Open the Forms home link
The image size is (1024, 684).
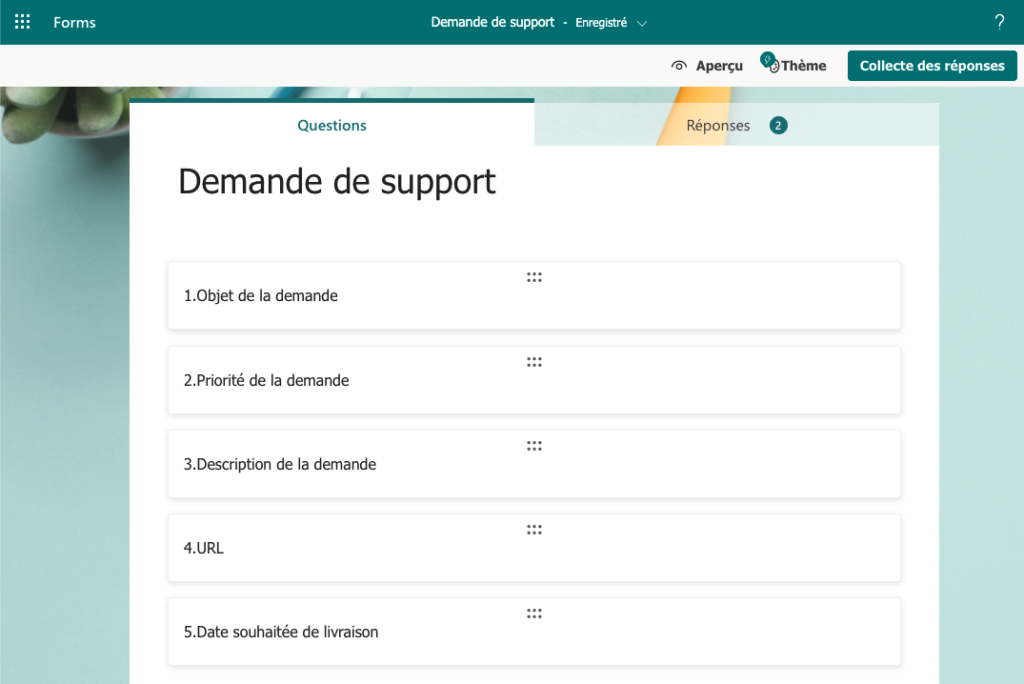point(75,22)
